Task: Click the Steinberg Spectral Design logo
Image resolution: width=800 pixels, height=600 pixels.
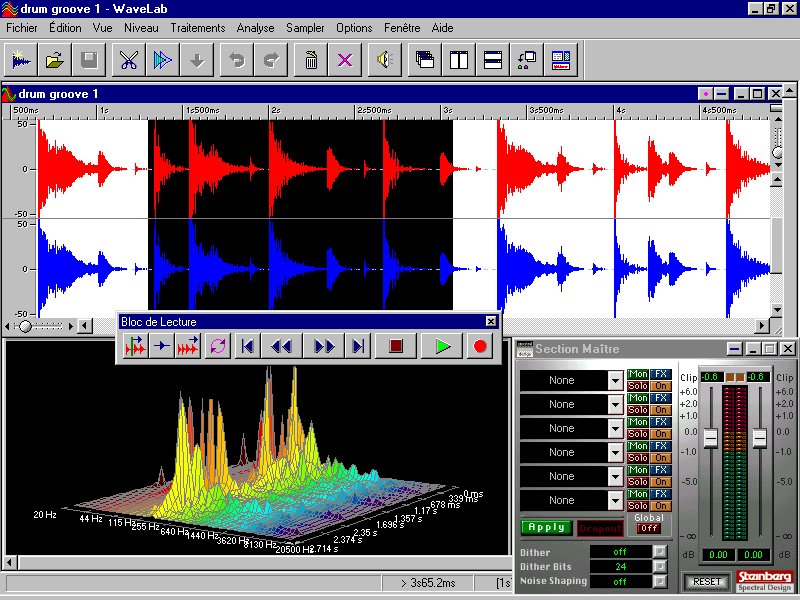Action: point(764,582)
